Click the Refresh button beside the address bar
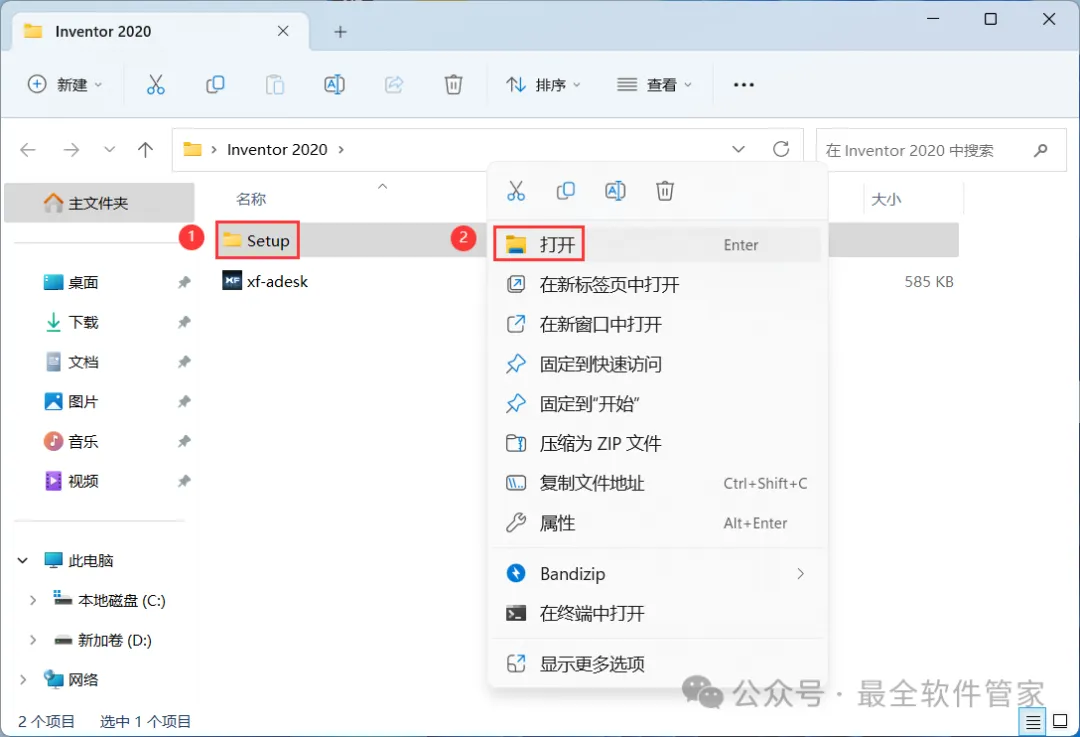The width and height of the screenshot is (1080, 737). click(781, 149)
